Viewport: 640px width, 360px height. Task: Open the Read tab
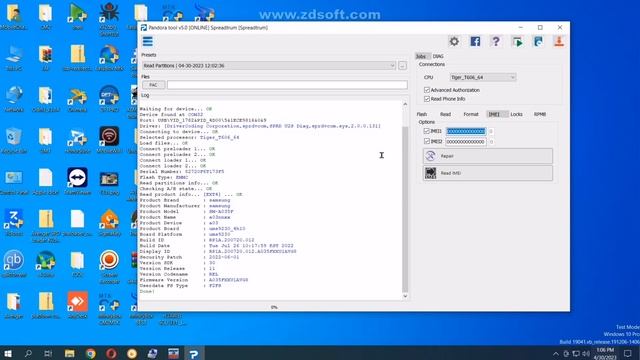[445, 114]
